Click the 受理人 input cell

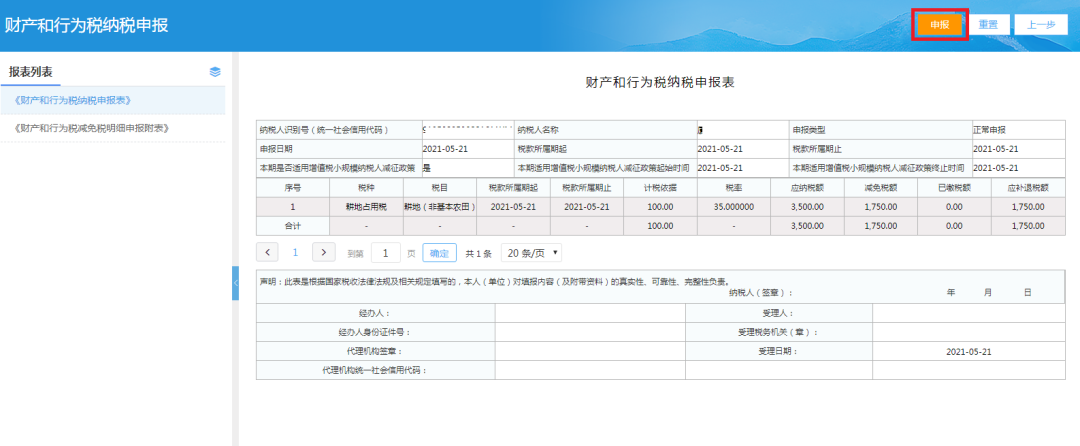tap(968, 313)
